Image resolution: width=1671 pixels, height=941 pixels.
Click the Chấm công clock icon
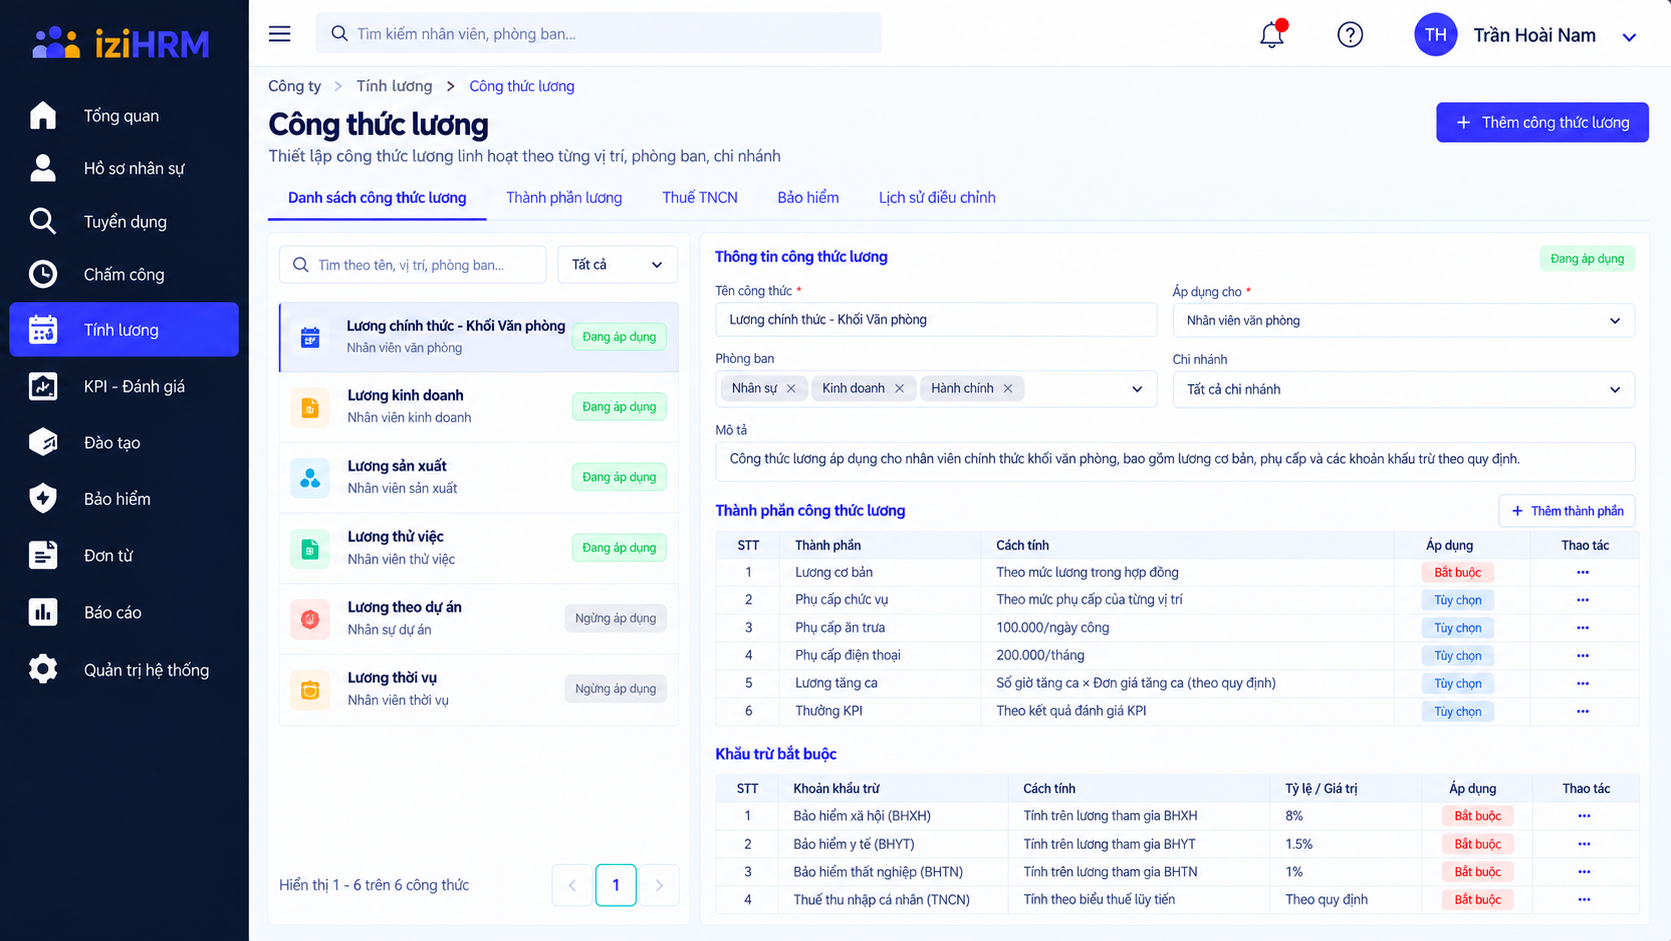pos(43,274)
